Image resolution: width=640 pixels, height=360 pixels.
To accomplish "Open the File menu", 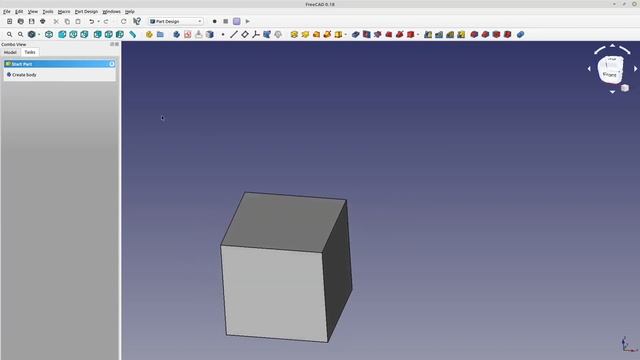I will click(x=7, y=11).
